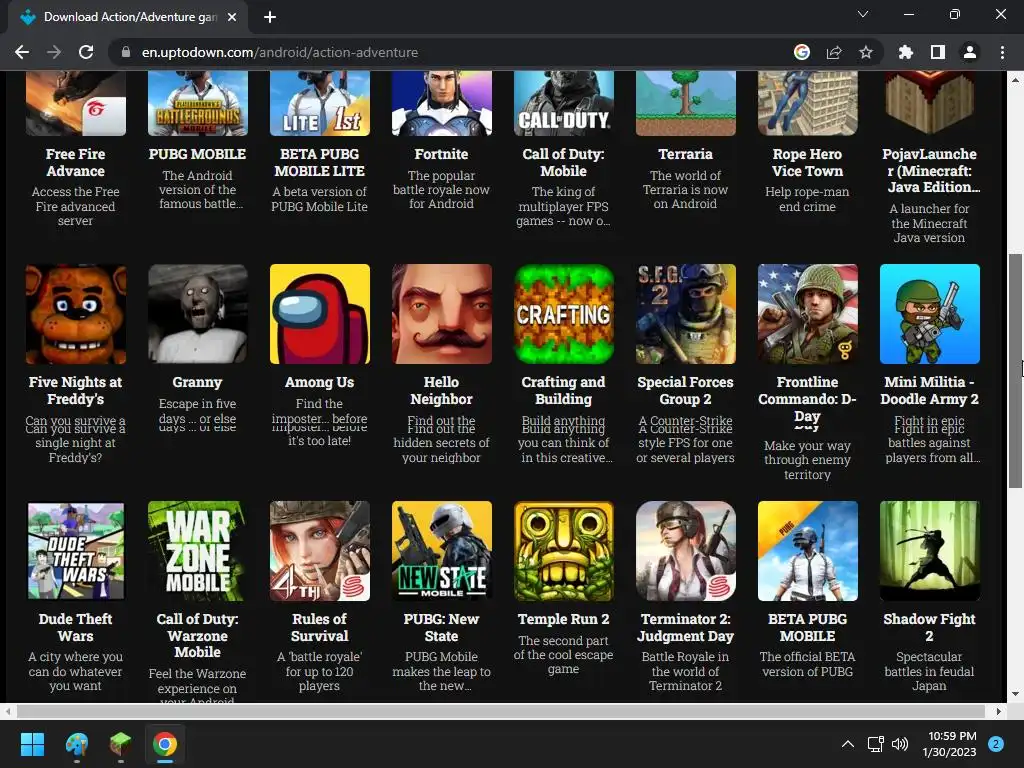
Task: Show hidden system tray icons
Action: pos(848,744)
